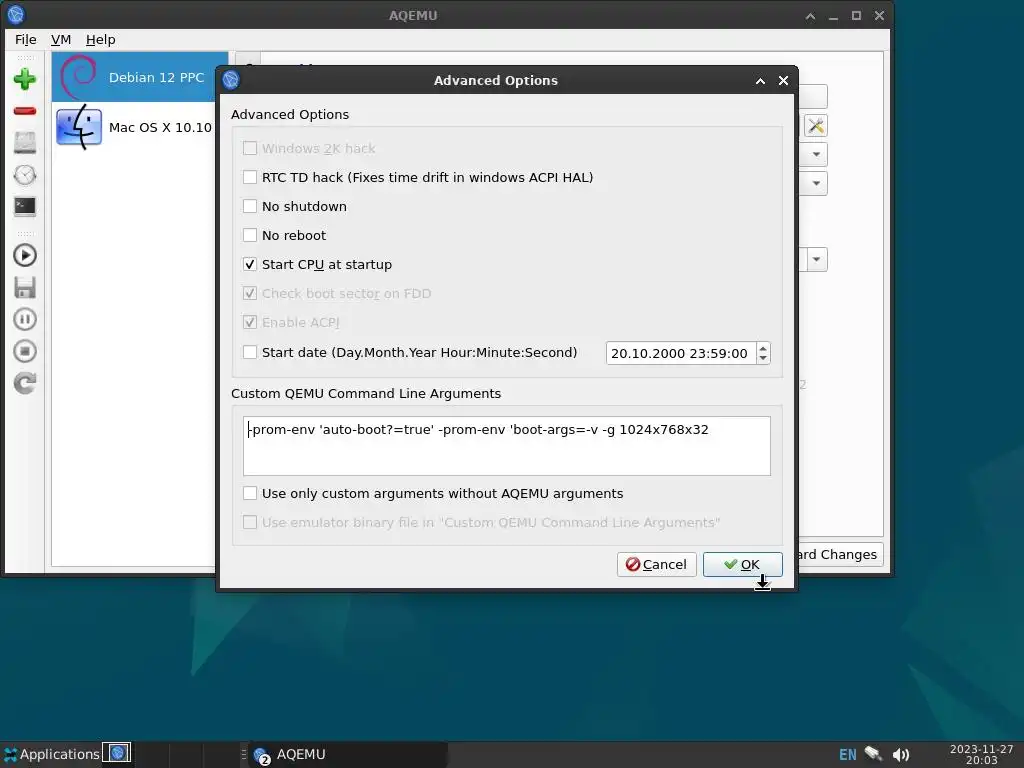Image resolution: width=1024 pixels, height=768 pixels.
Task: Open the first dropdown arrow behind the dialog
Action: [x=816, y=155]
